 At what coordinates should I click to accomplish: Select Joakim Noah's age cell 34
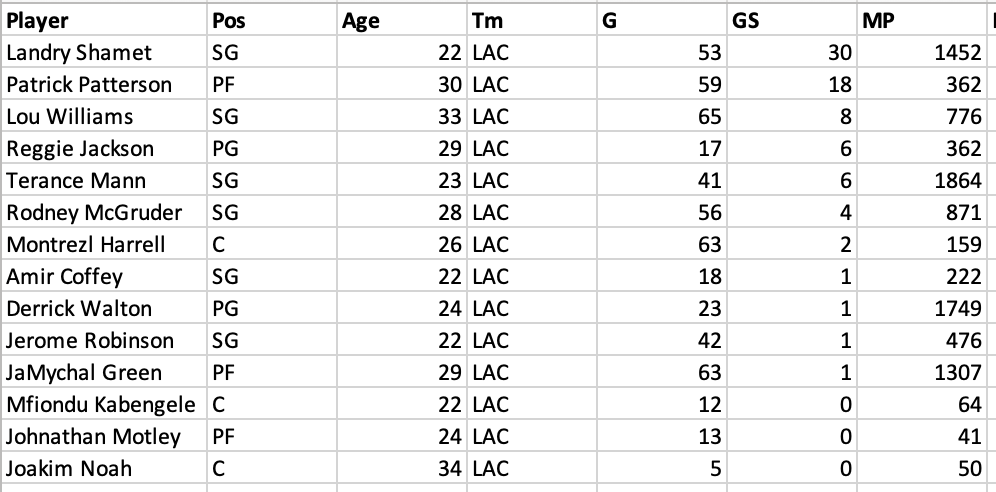pyautogui.click(x=401, y=468)
